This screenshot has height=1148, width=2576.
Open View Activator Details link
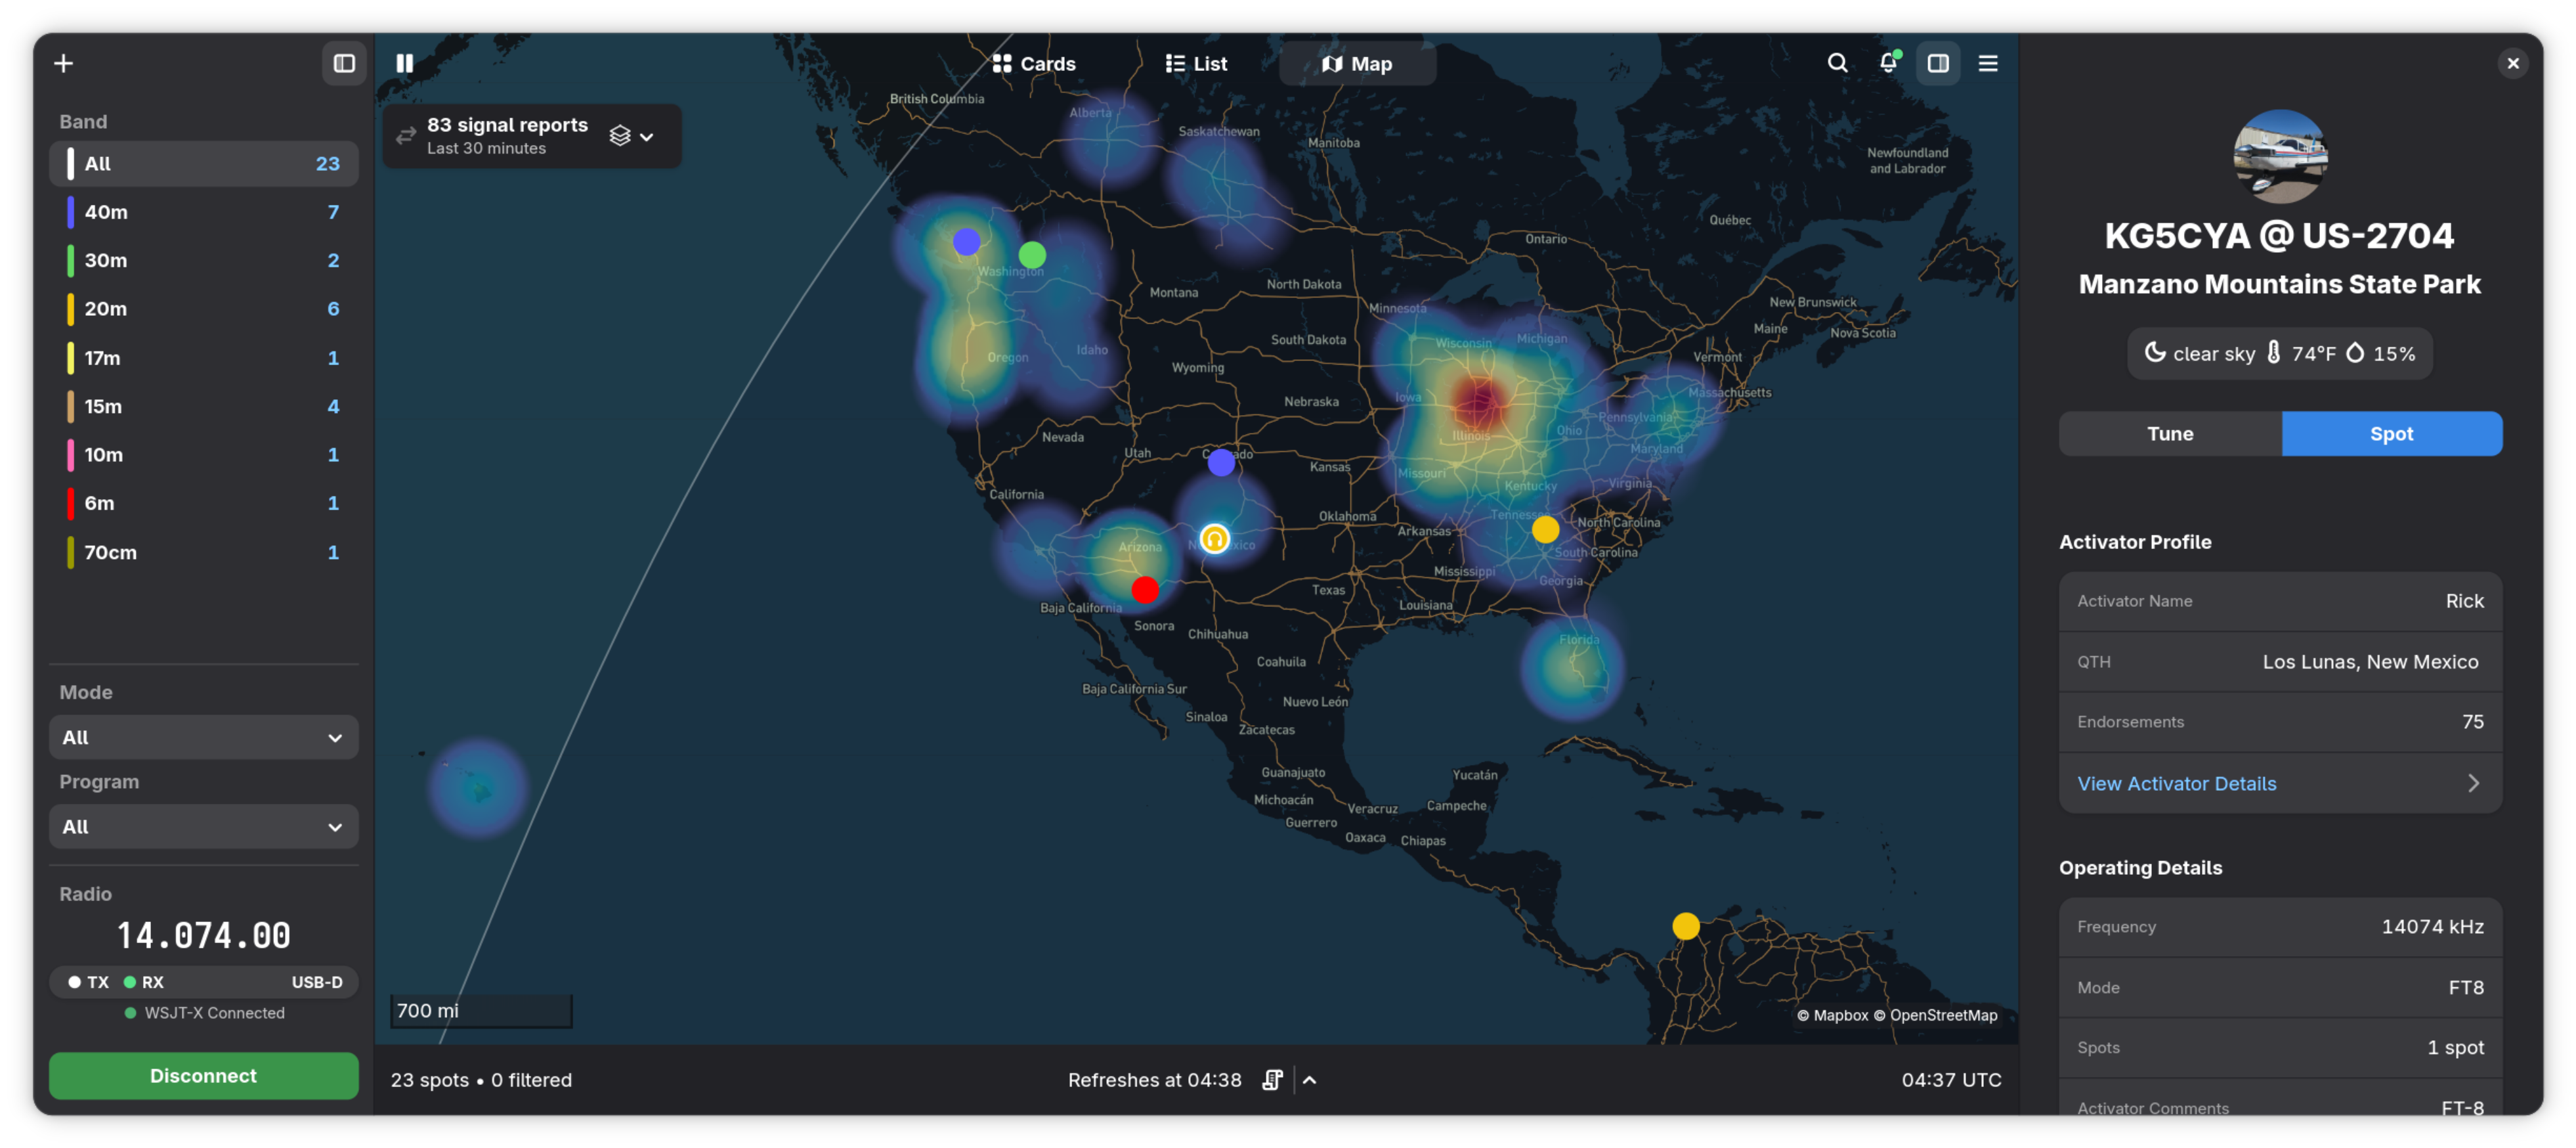click(x=2280, y=784)
